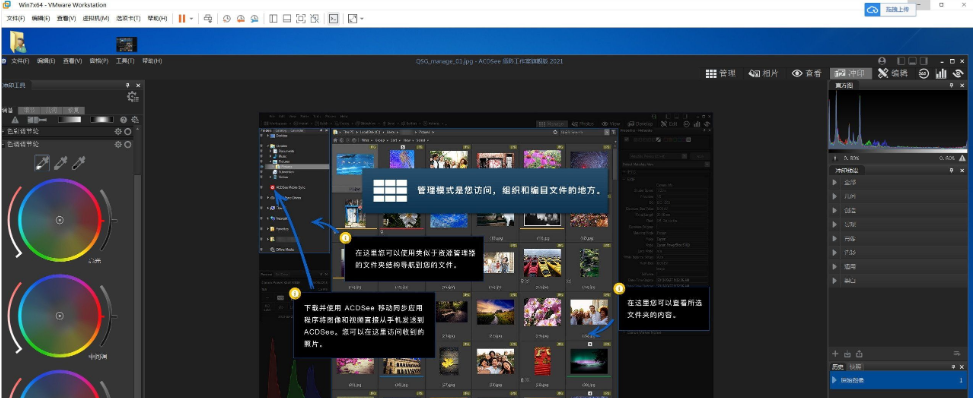Open settings gear for the 色彩 wheel group

[x=118, y=132]
